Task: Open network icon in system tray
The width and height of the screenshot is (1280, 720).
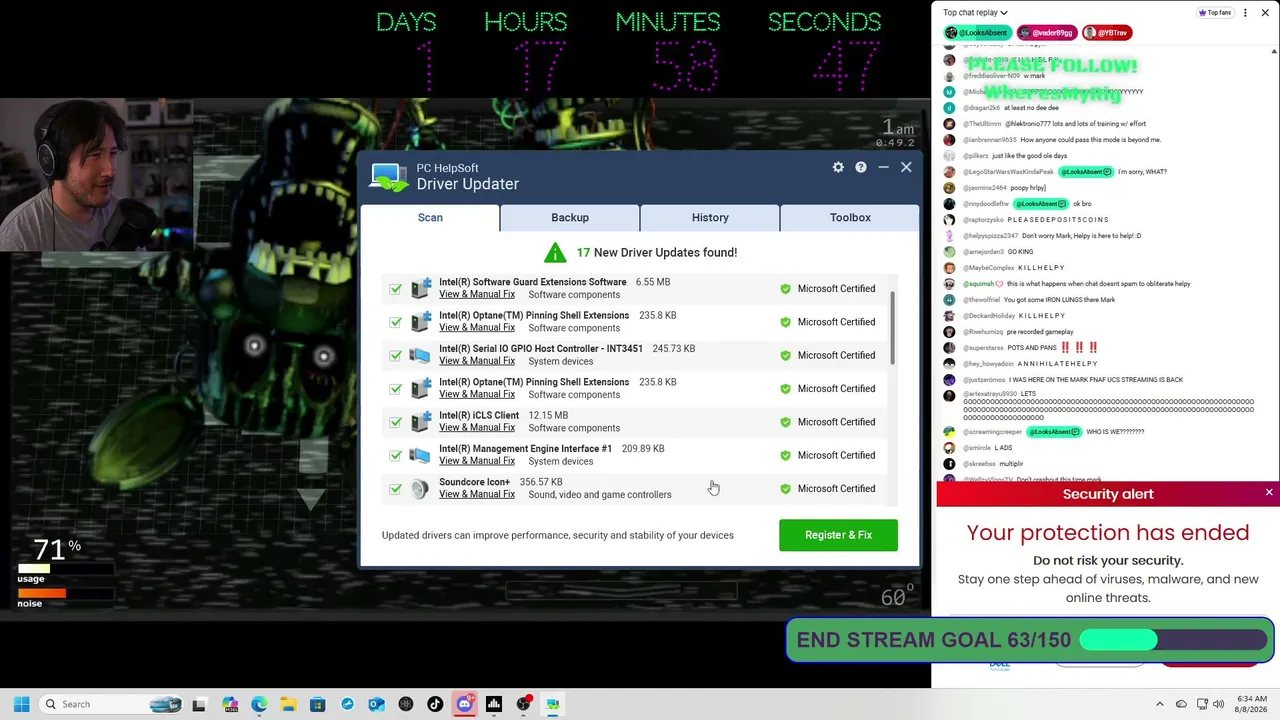Action: tap(1202, 704)
